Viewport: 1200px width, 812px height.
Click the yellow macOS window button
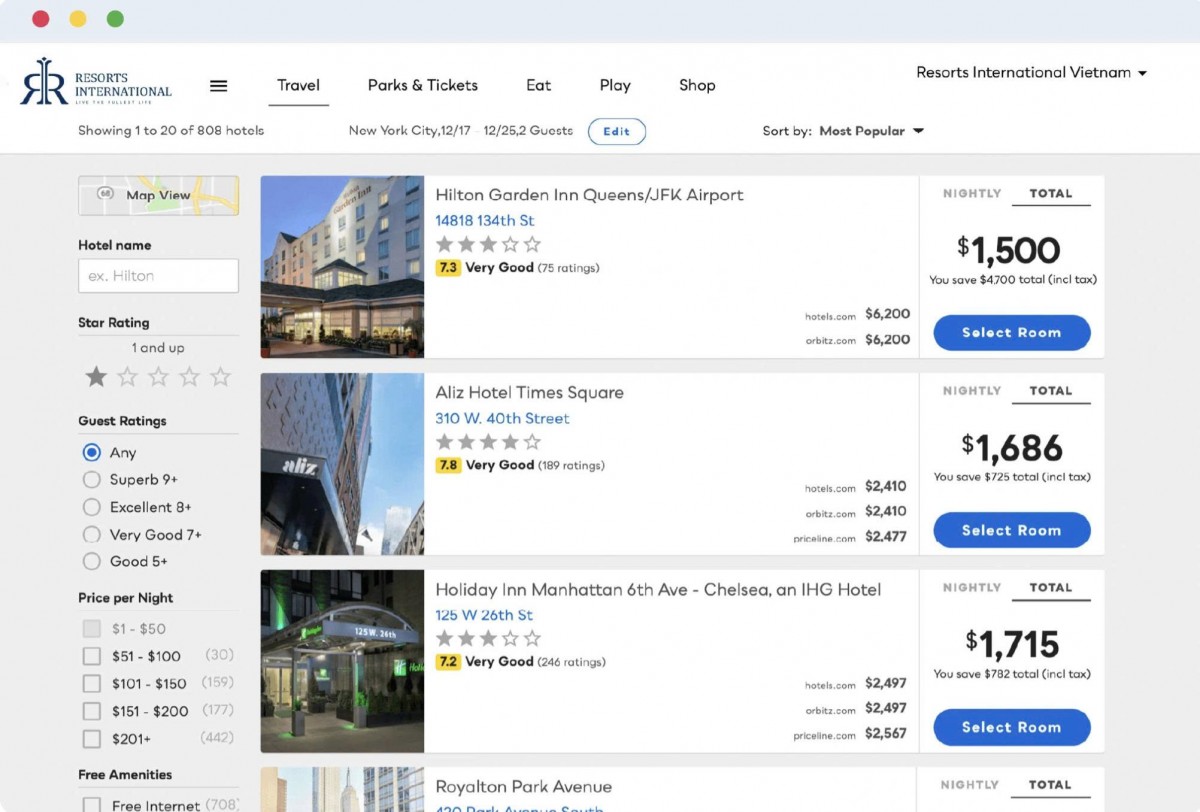point(78,19)
